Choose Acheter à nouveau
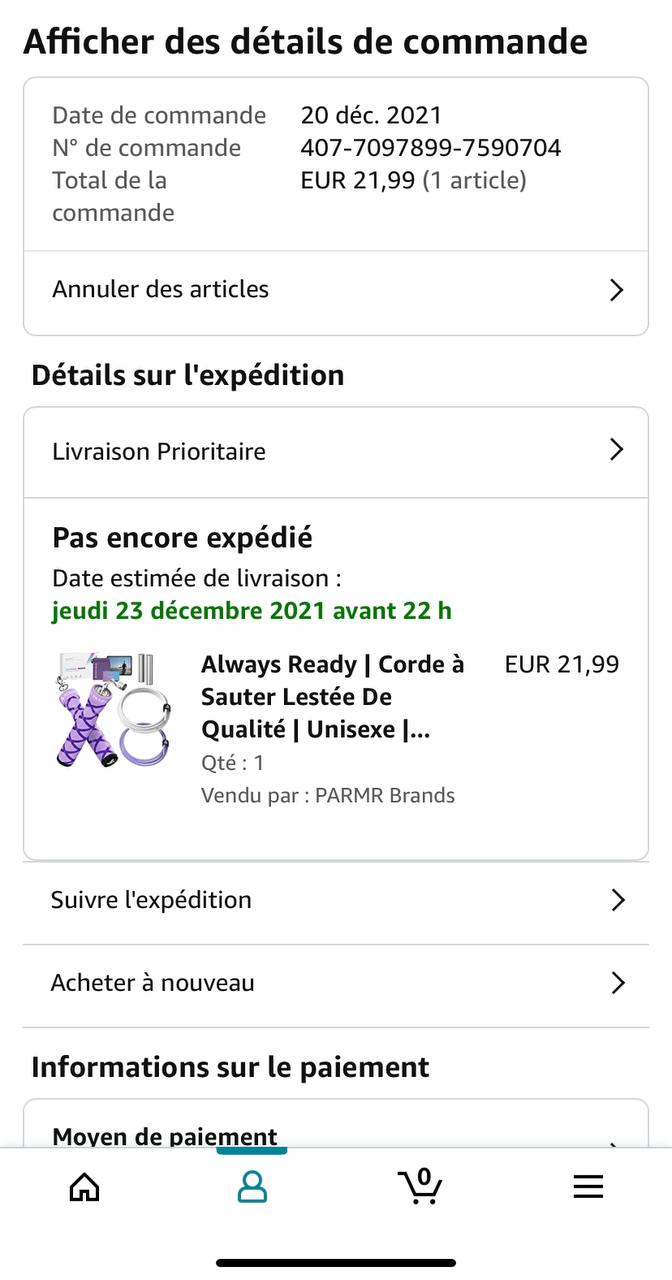Viewport: 672px width, 1280px height. 152,983
